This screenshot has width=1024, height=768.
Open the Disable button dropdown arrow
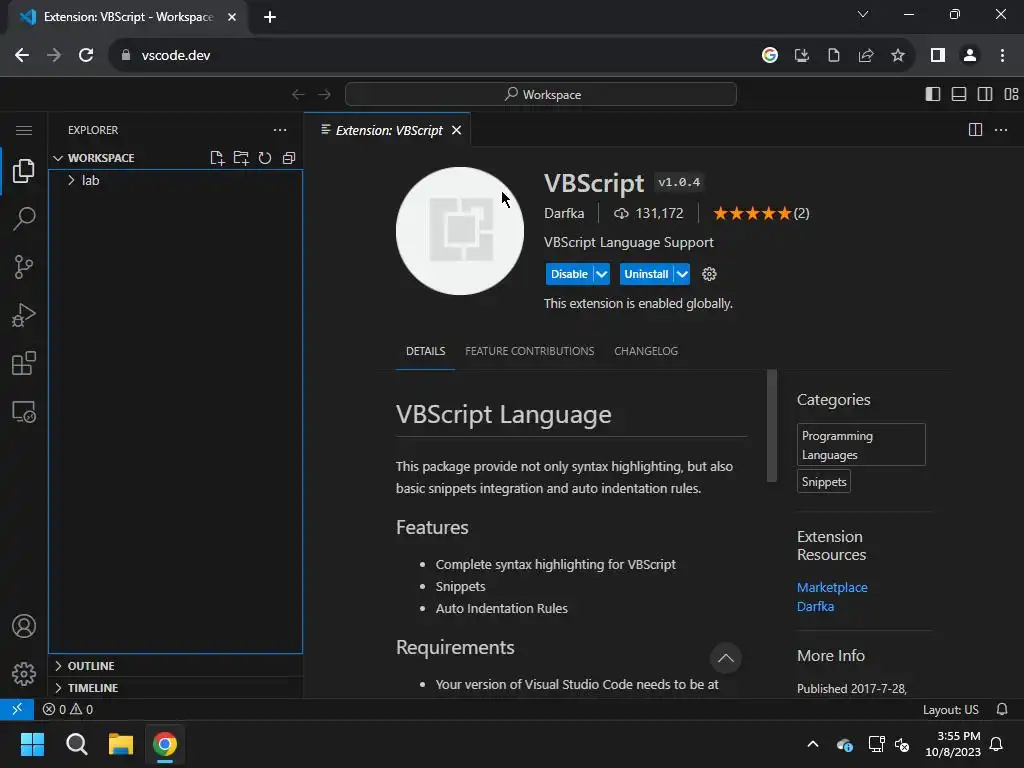[601, 274]
